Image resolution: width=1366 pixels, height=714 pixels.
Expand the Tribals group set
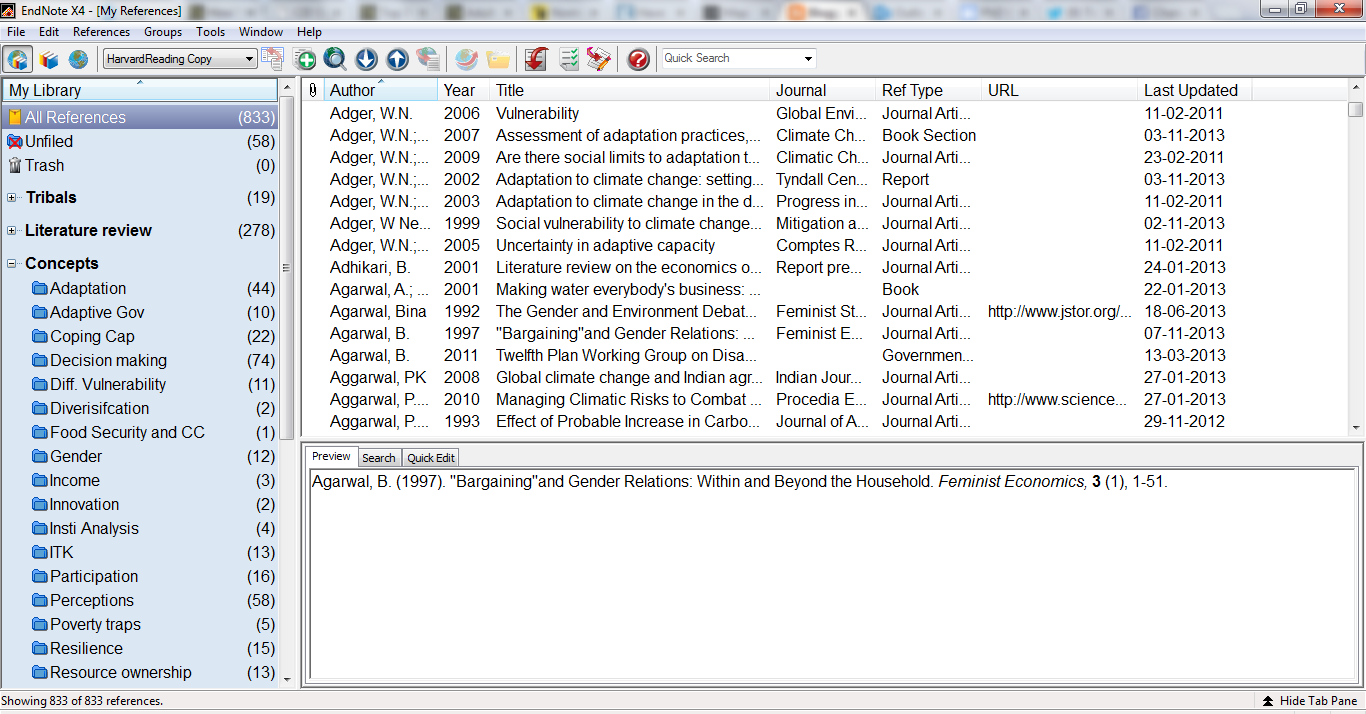click(x=12, y=198)
